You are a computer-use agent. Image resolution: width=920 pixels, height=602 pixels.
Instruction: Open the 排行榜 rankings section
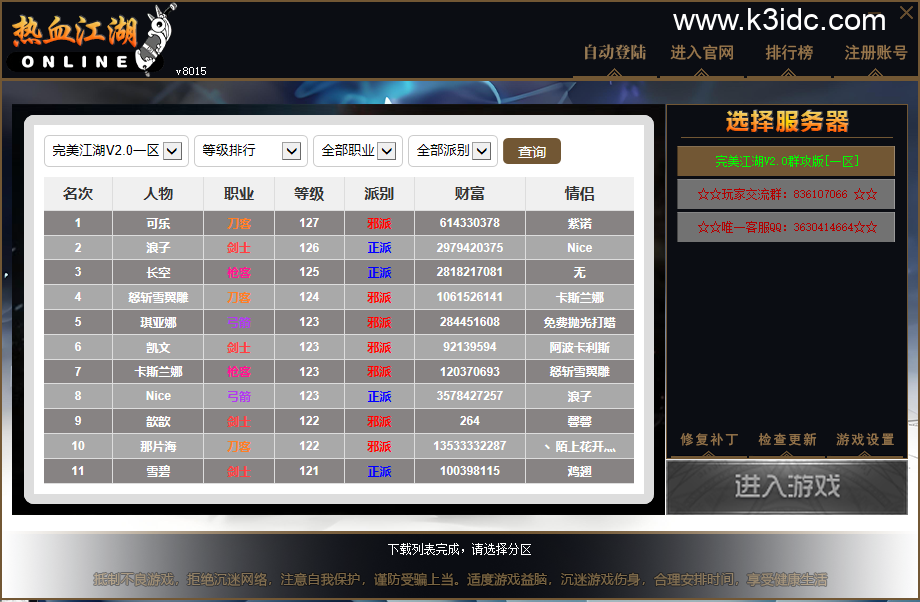pyautogui.click(x=789, y=52)
